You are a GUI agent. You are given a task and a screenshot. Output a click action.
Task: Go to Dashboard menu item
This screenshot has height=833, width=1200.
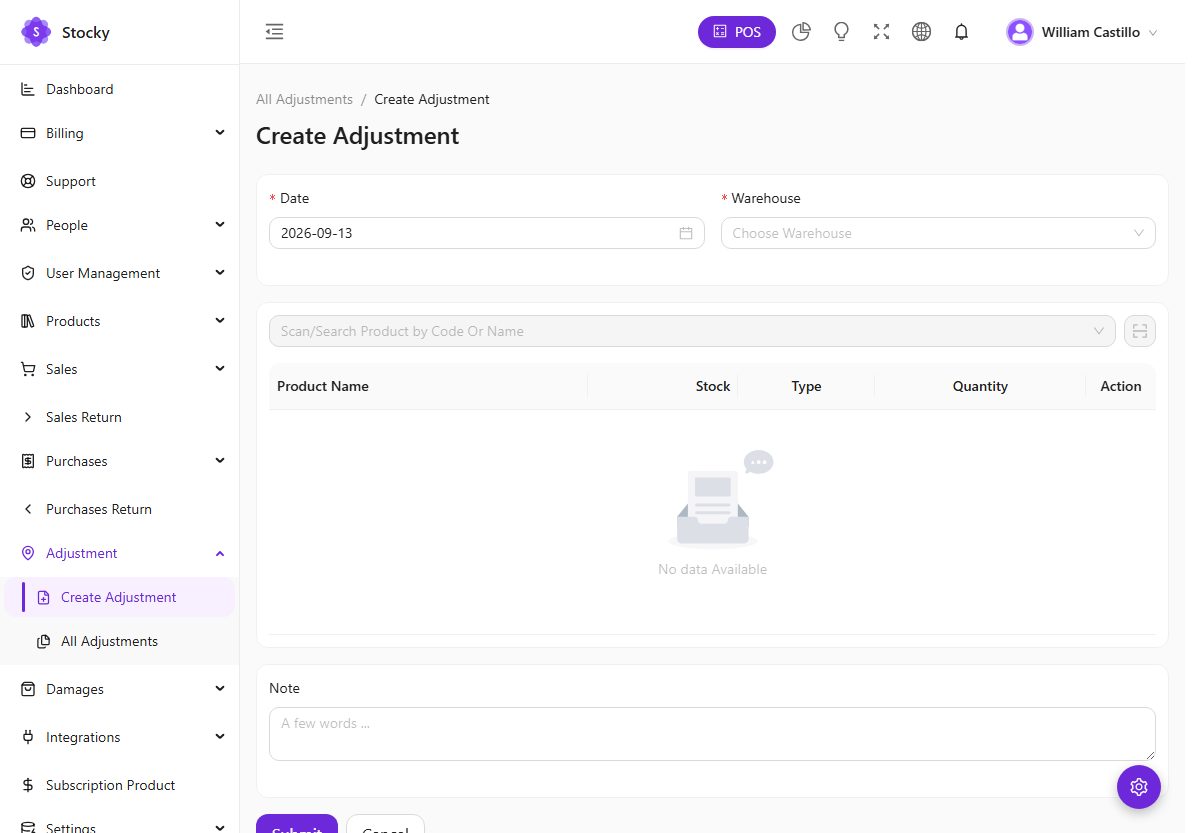[x=120, y=89]
